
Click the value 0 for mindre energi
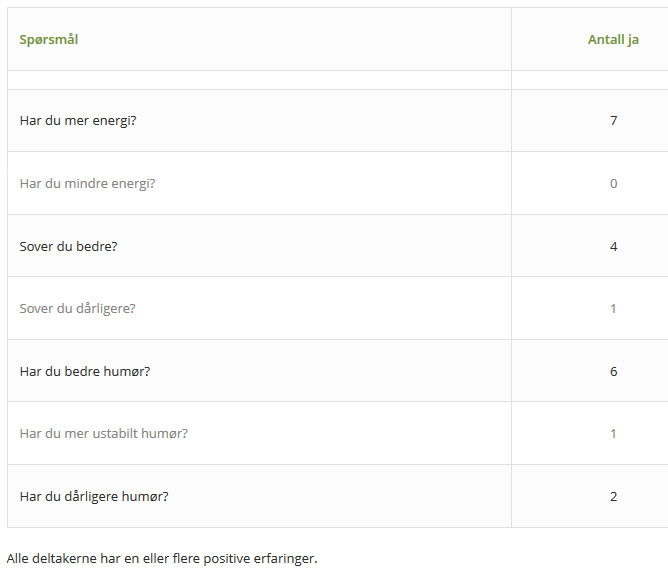[x=613, y=184]
